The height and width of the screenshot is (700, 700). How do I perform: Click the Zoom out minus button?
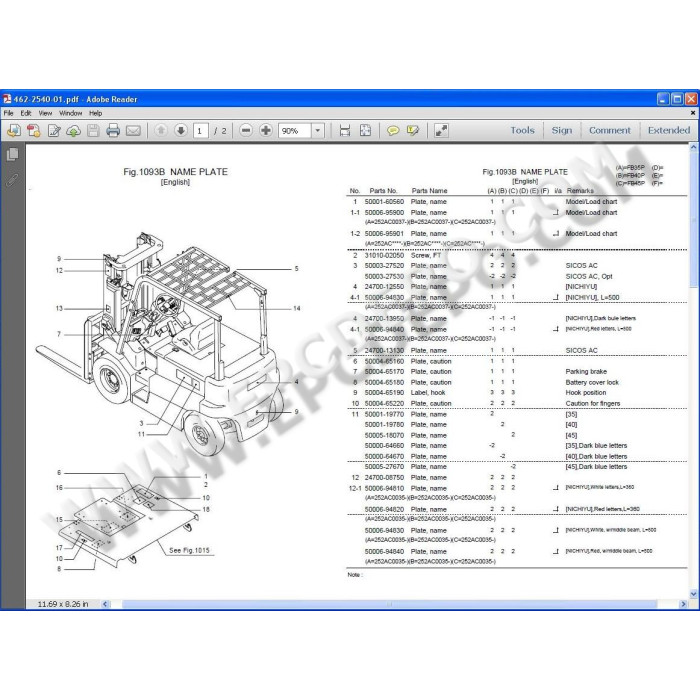246,130
